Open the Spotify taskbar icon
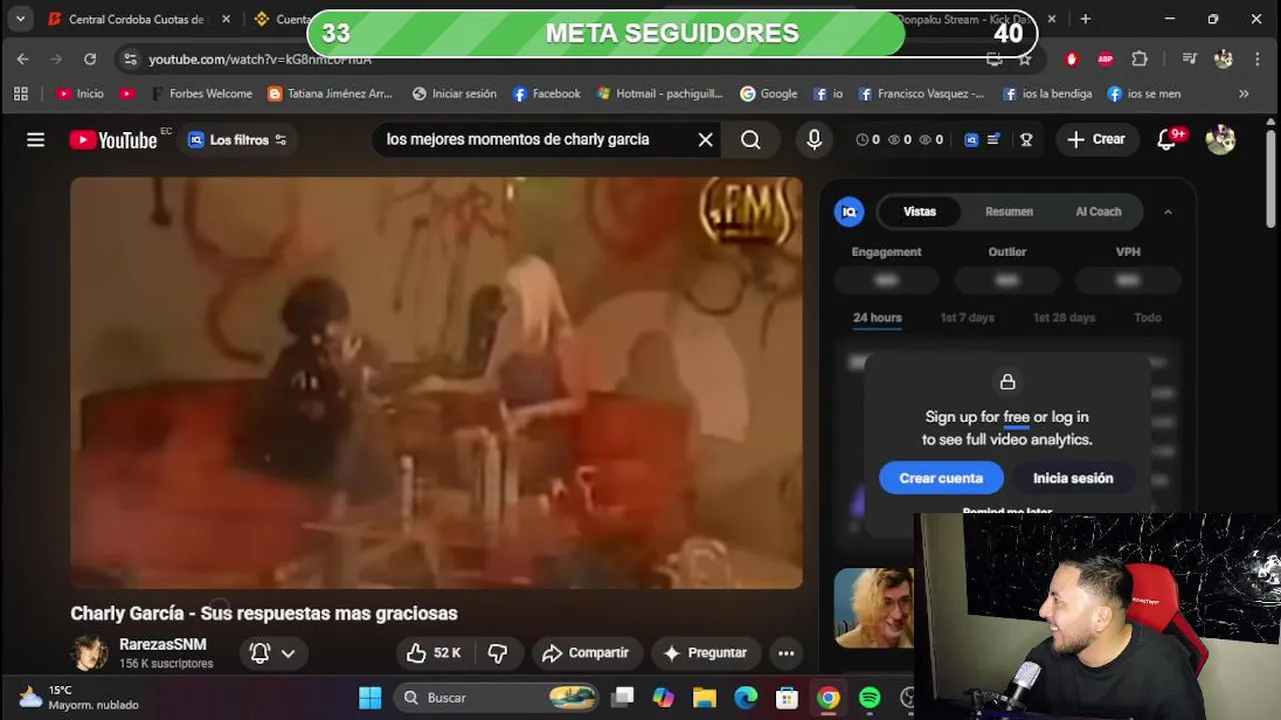Image resolution: width=1281 pixels, height=720 pixels. [x=870, y=698]
